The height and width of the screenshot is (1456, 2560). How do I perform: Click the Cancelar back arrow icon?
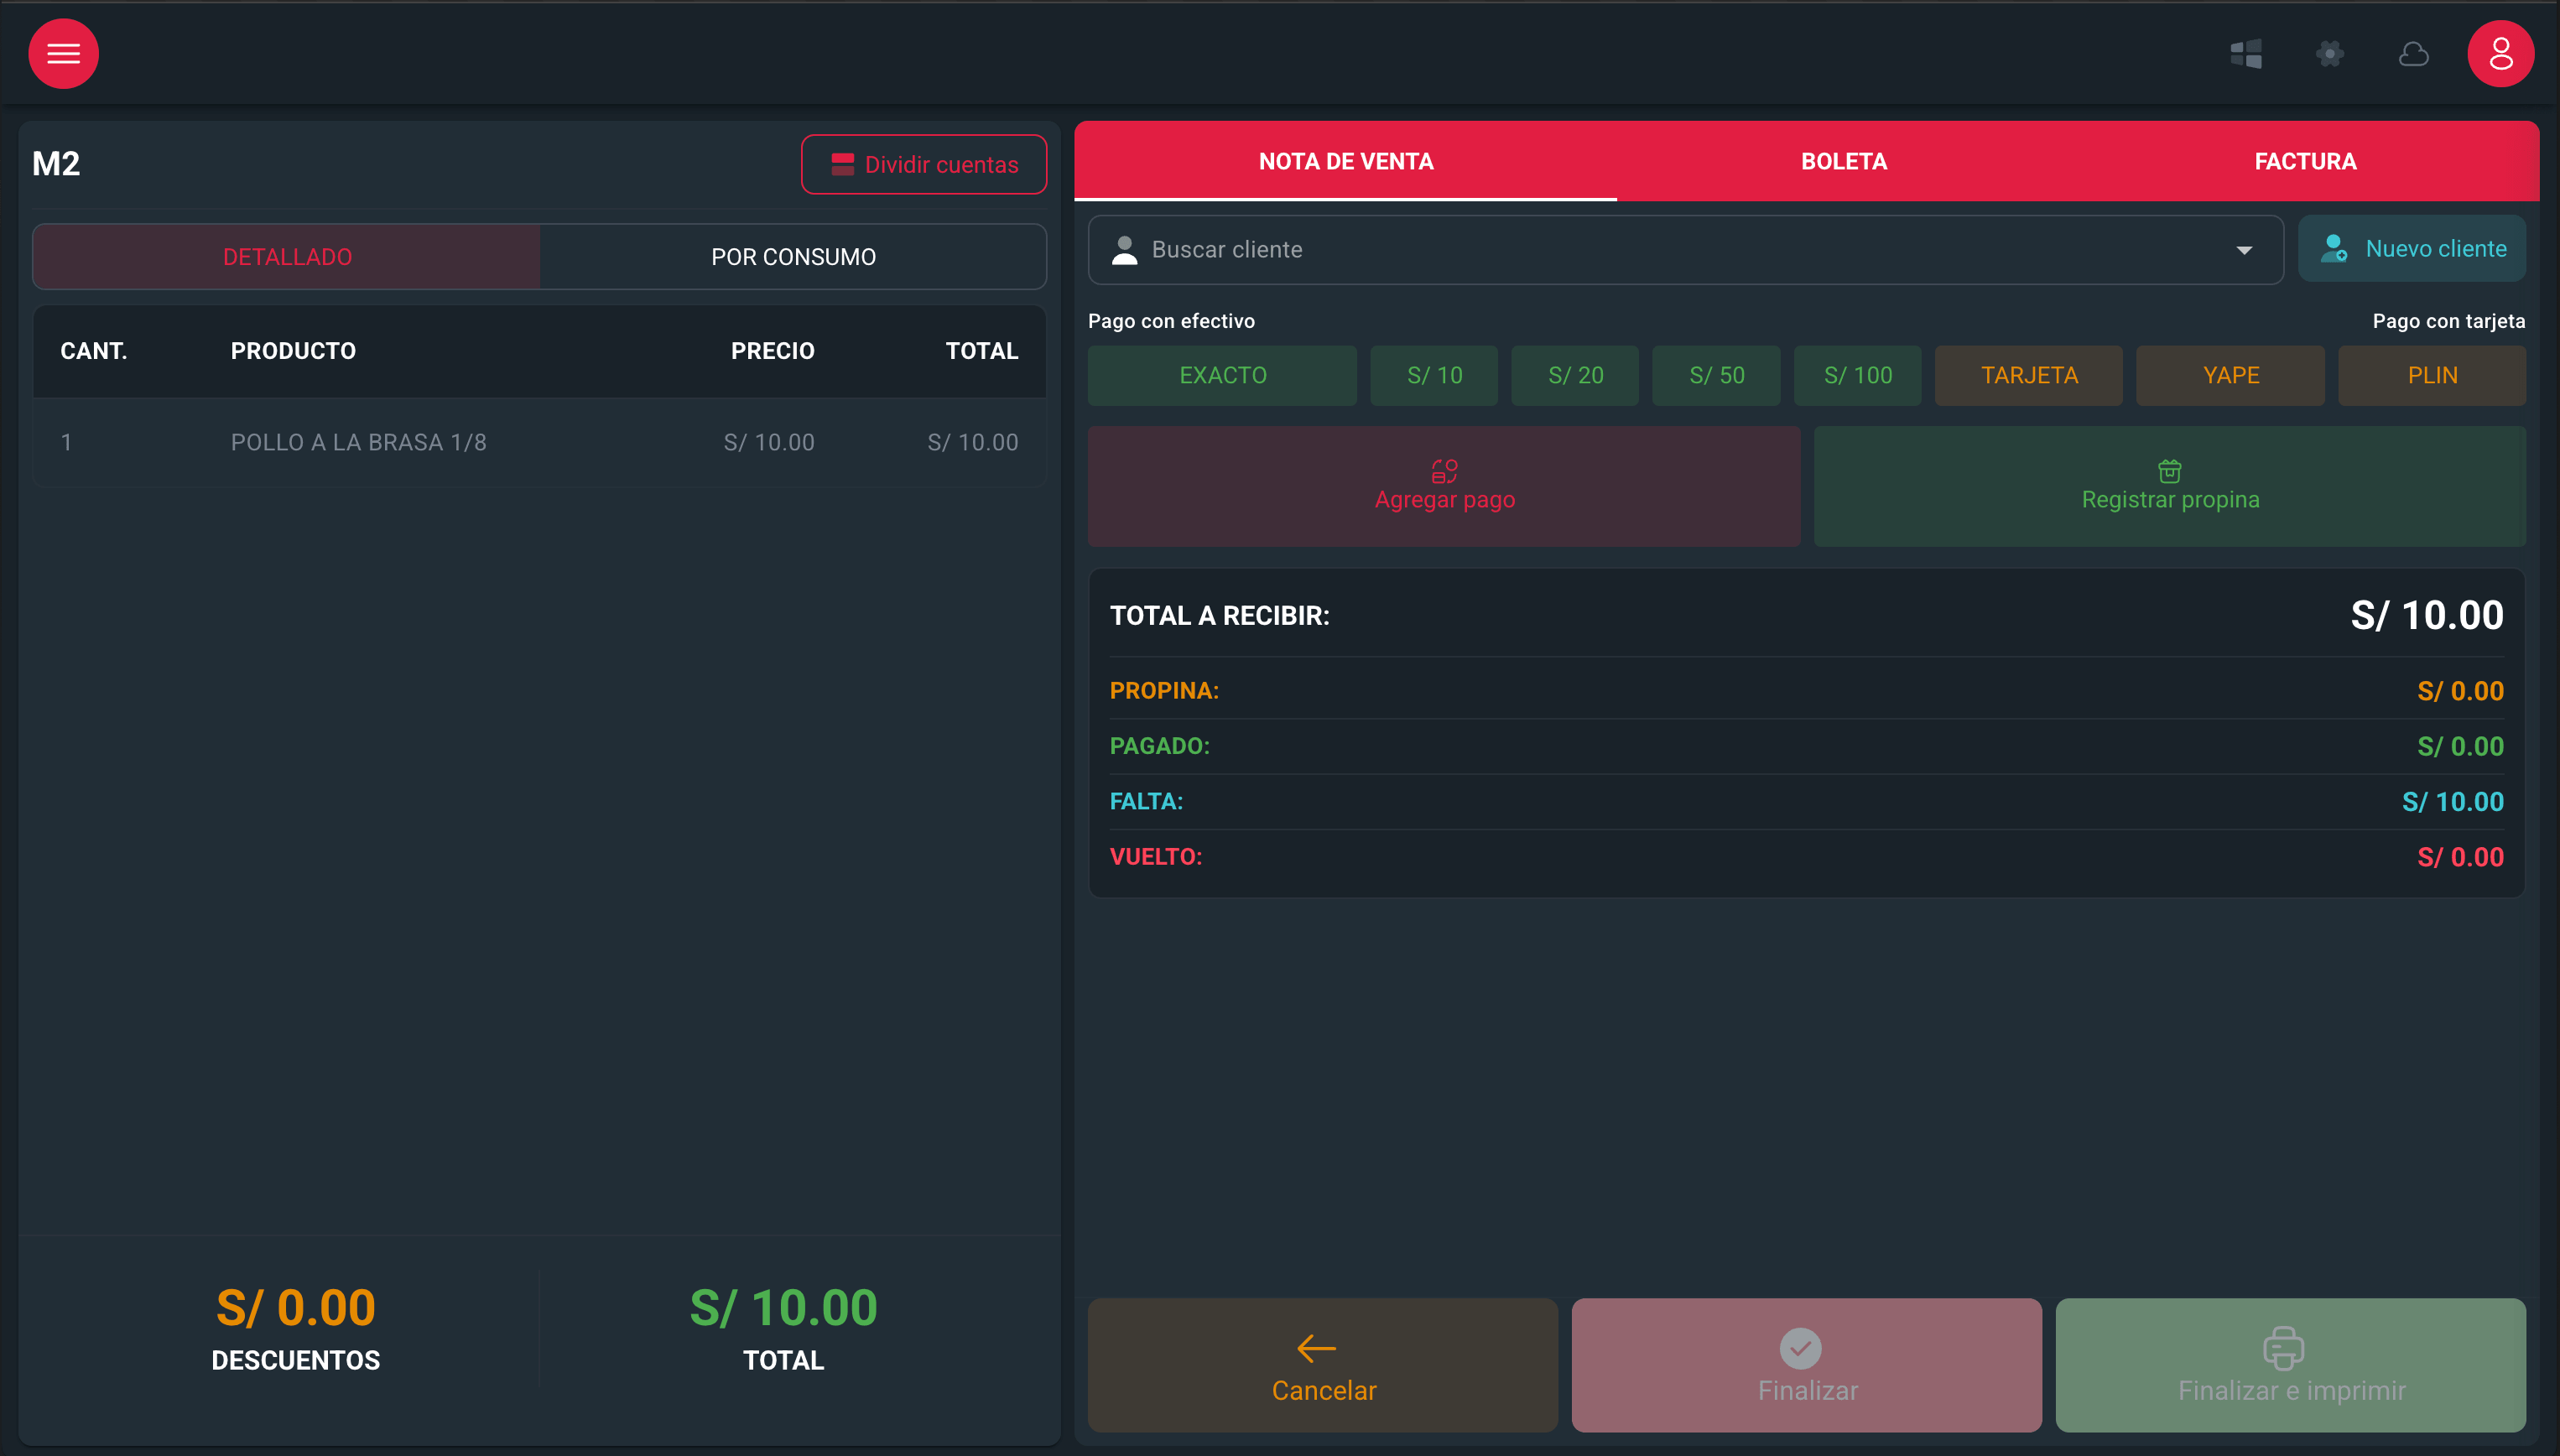(x=1316, y=1348)
